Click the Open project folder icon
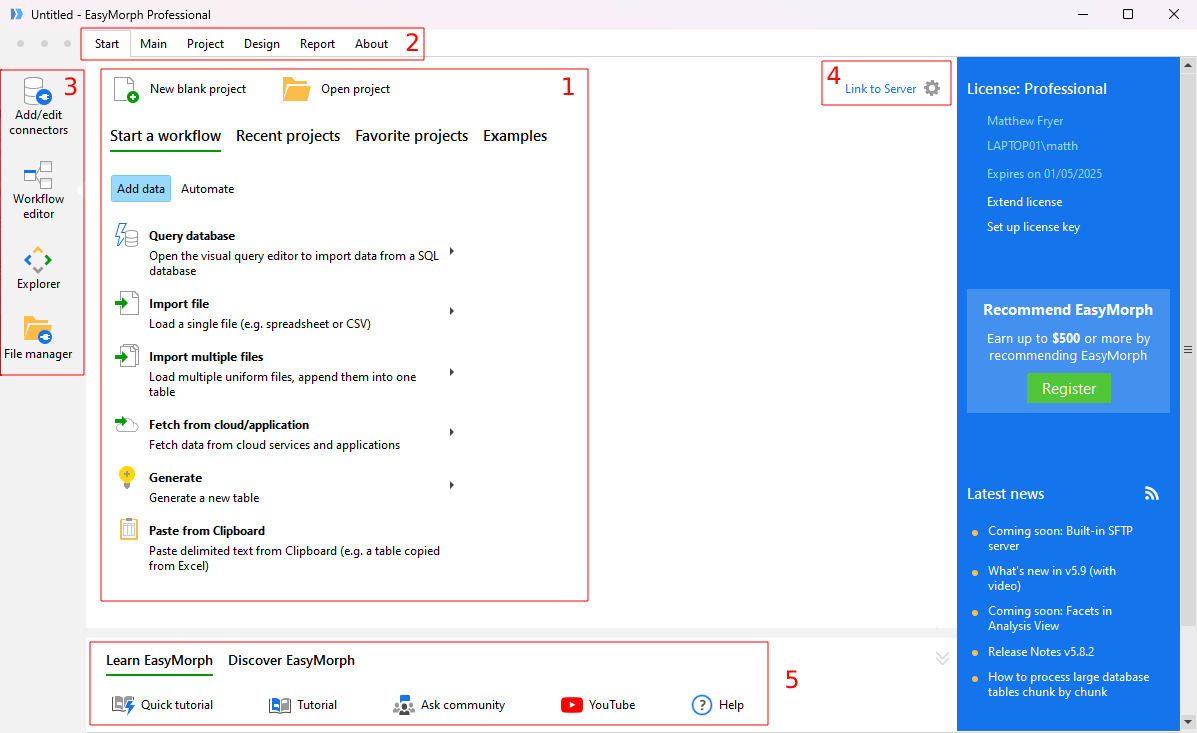This screenshot has height=733, width=1197. click(x=296, y=89)
